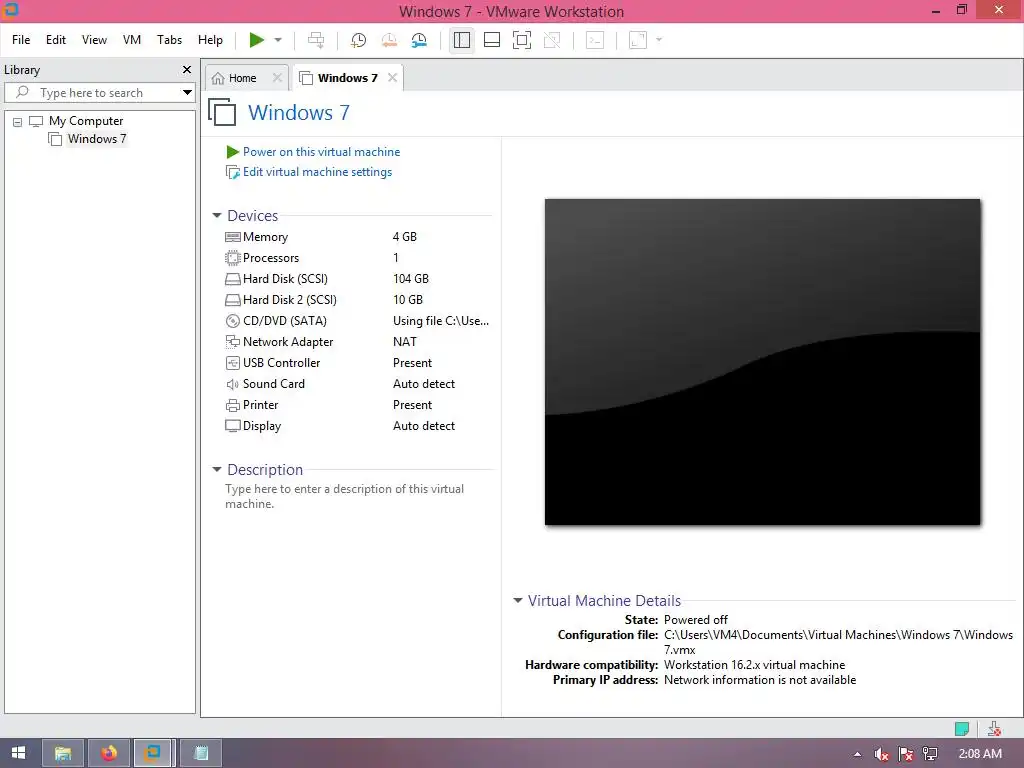Click the Network Adapter icon

232,342
